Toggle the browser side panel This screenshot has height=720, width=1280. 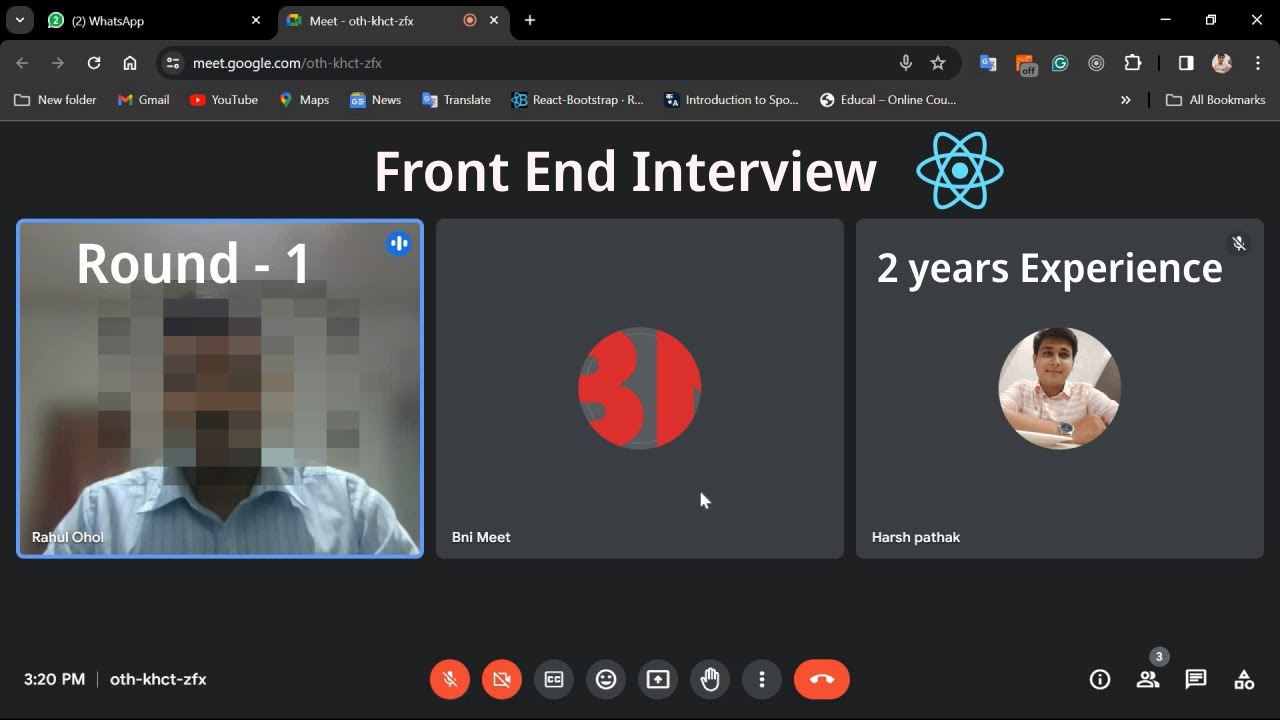(1186, 63)
